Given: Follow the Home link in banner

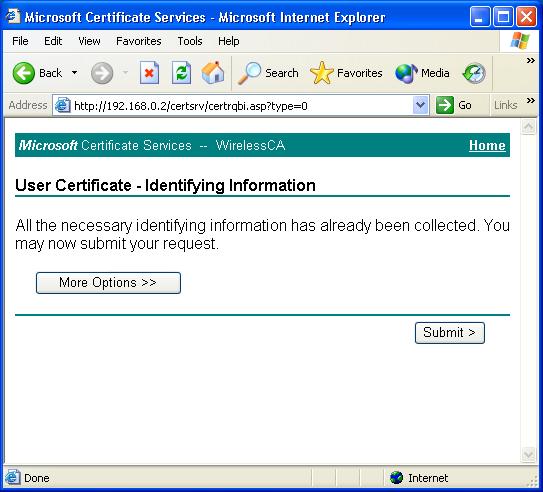Looking at the screenshot, I should (487, 145).
